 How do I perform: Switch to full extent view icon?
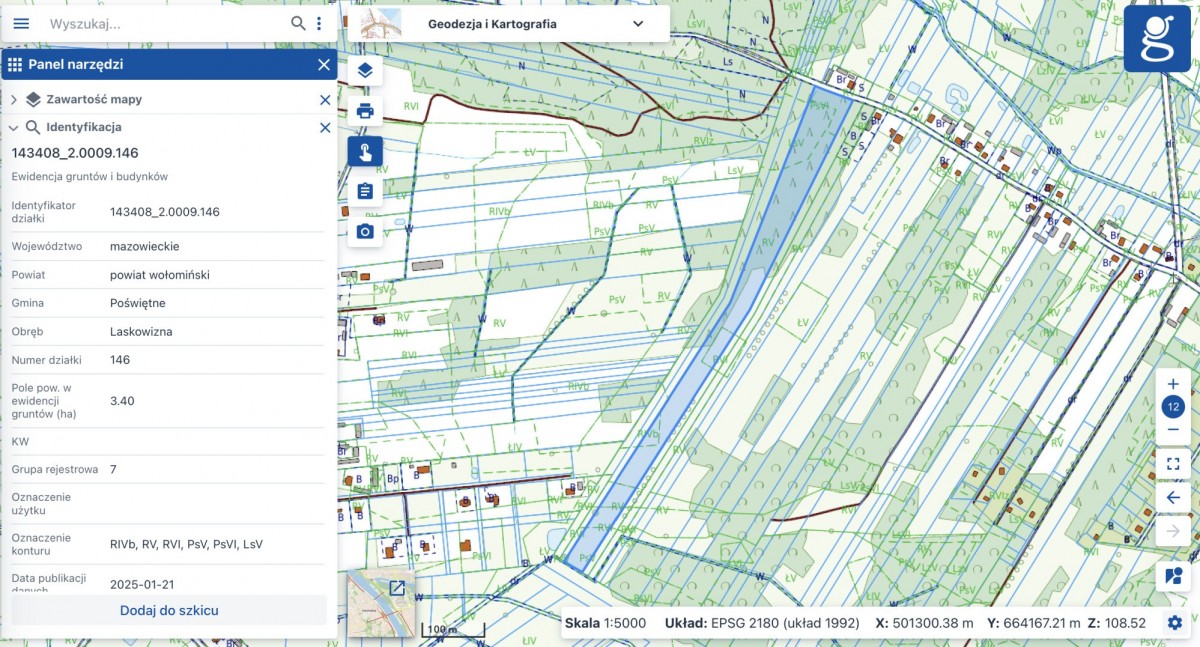point(1174,464)
